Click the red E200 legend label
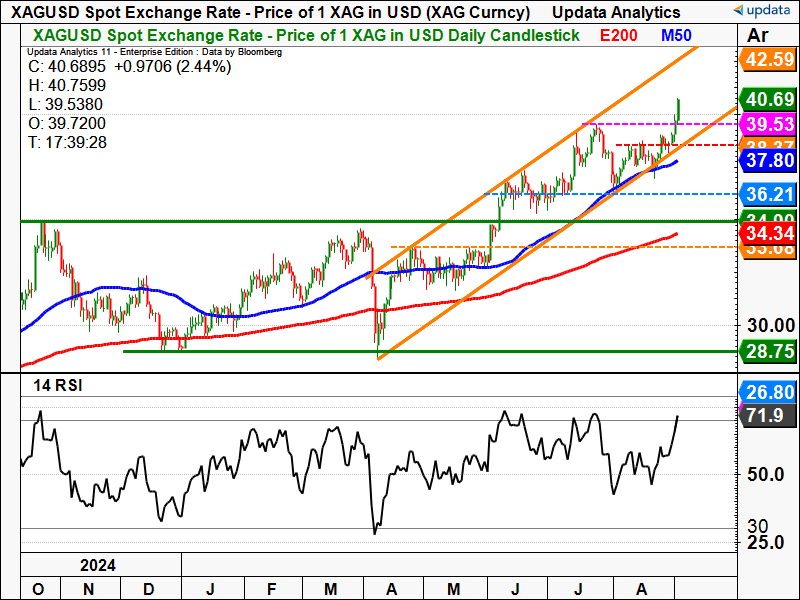The height and width of the screenshot is (600, 800). (x=618, y=35)
